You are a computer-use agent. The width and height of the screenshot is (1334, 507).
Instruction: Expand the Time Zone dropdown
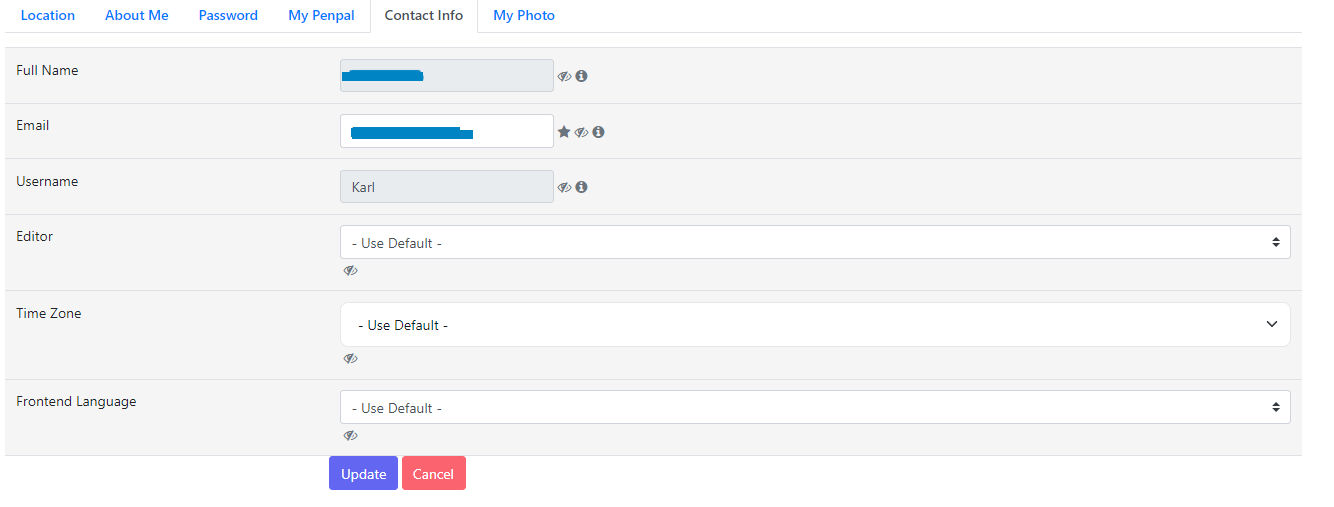[x=815, y=325]
